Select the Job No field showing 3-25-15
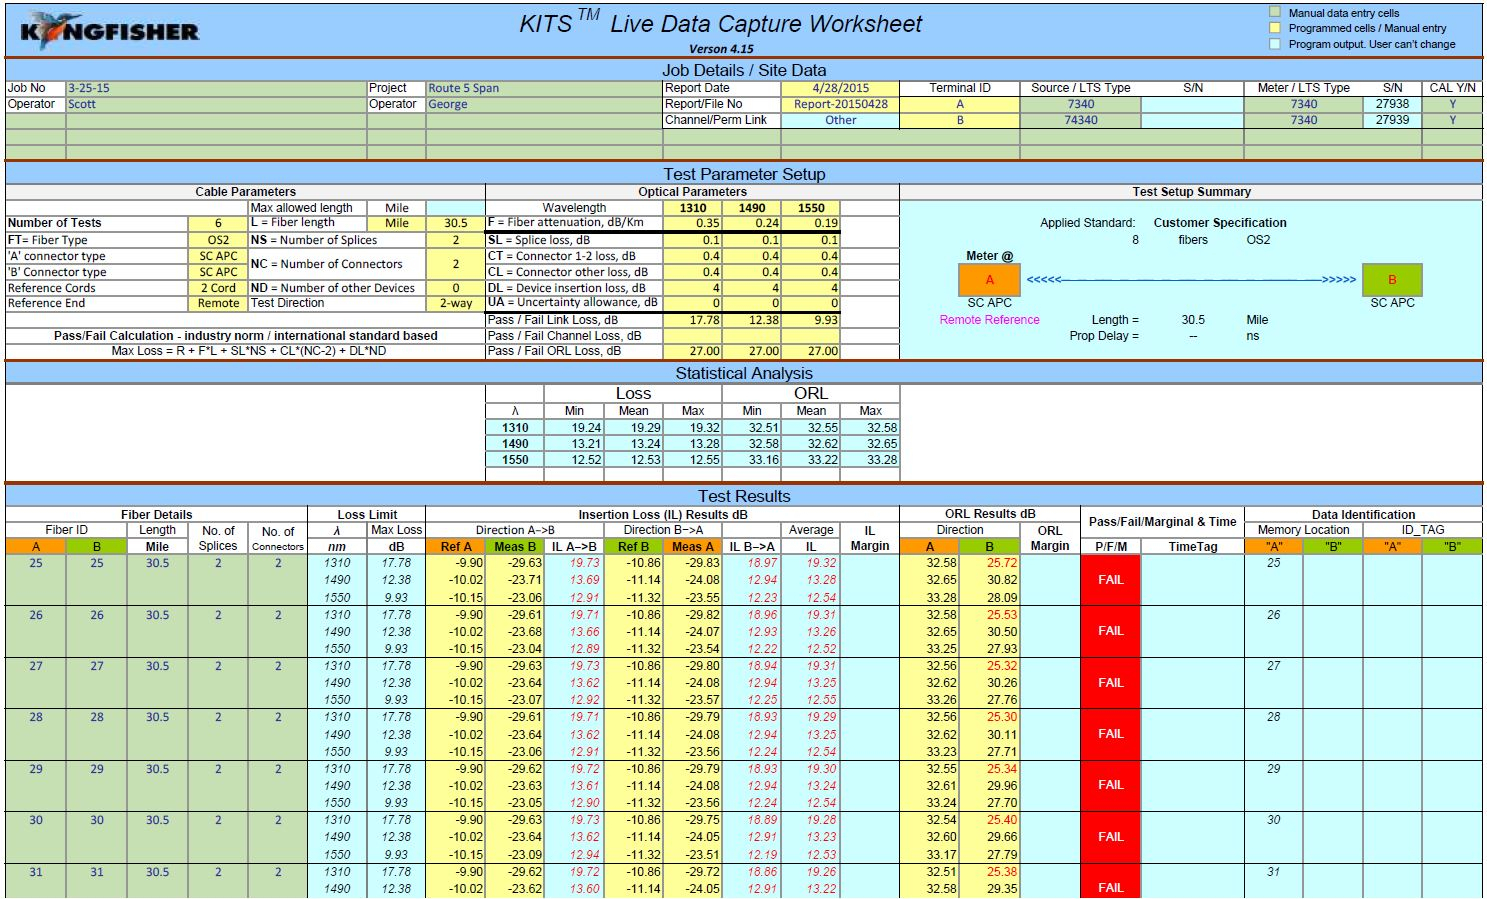The height and width of the screenshot is (899, 1487). tap(215, 88)
